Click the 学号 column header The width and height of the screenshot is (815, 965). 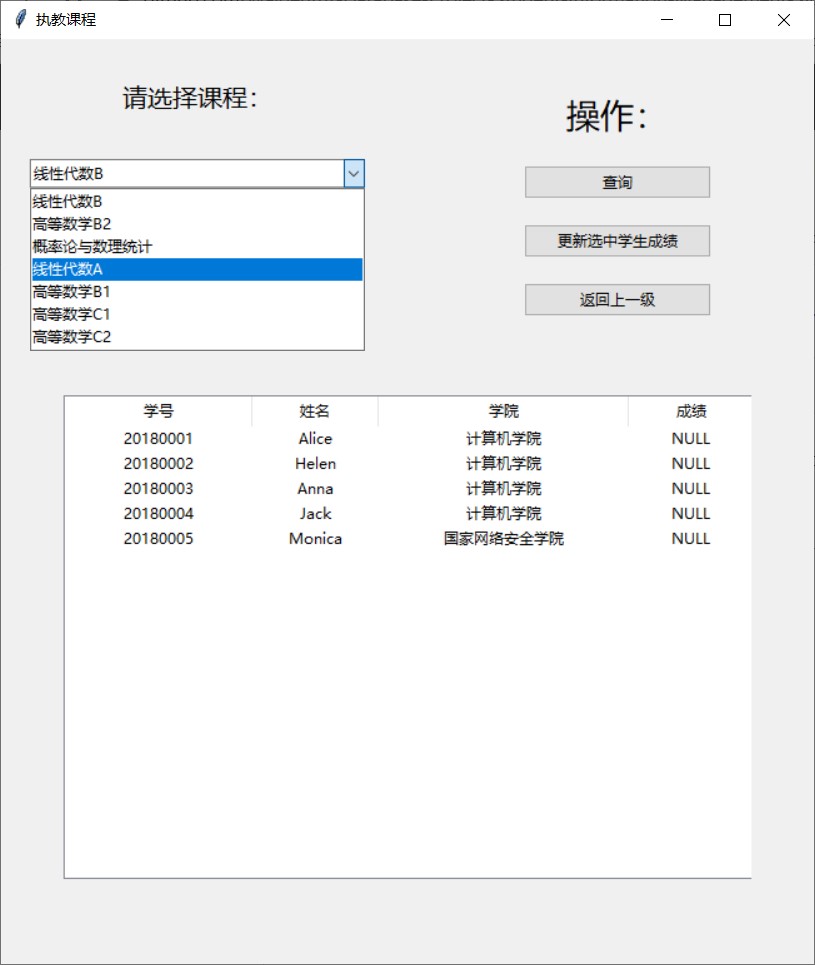158,410
